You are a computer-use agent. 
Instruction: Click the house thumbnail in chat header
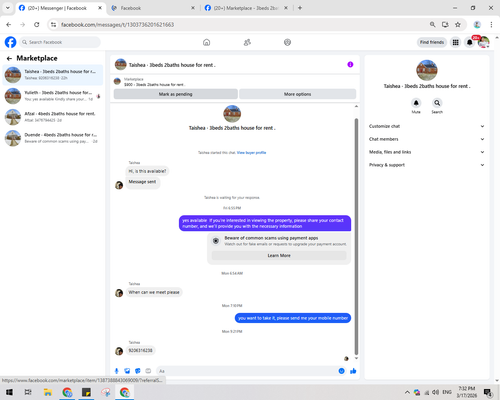pyautogui.click(x=121, y=64)
